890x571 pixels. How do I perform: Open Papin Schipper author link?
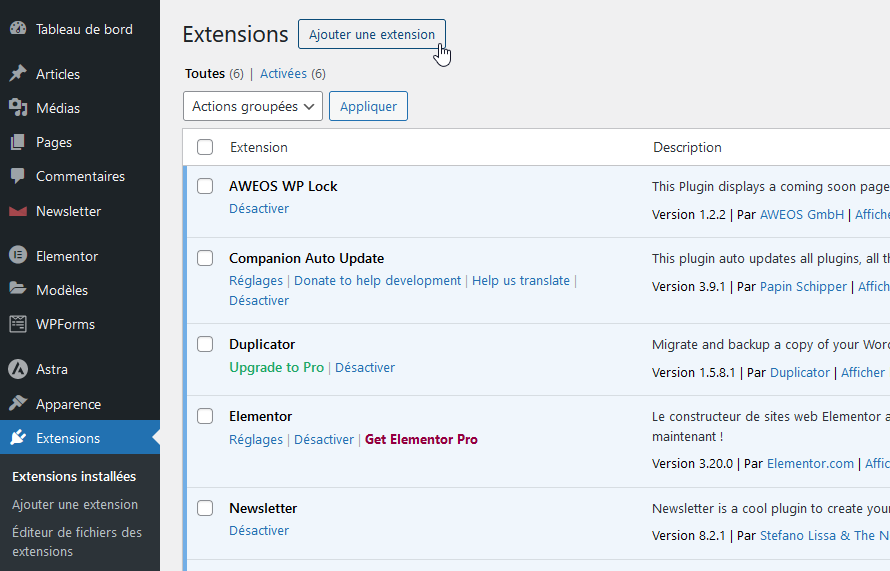click(803, 286)
